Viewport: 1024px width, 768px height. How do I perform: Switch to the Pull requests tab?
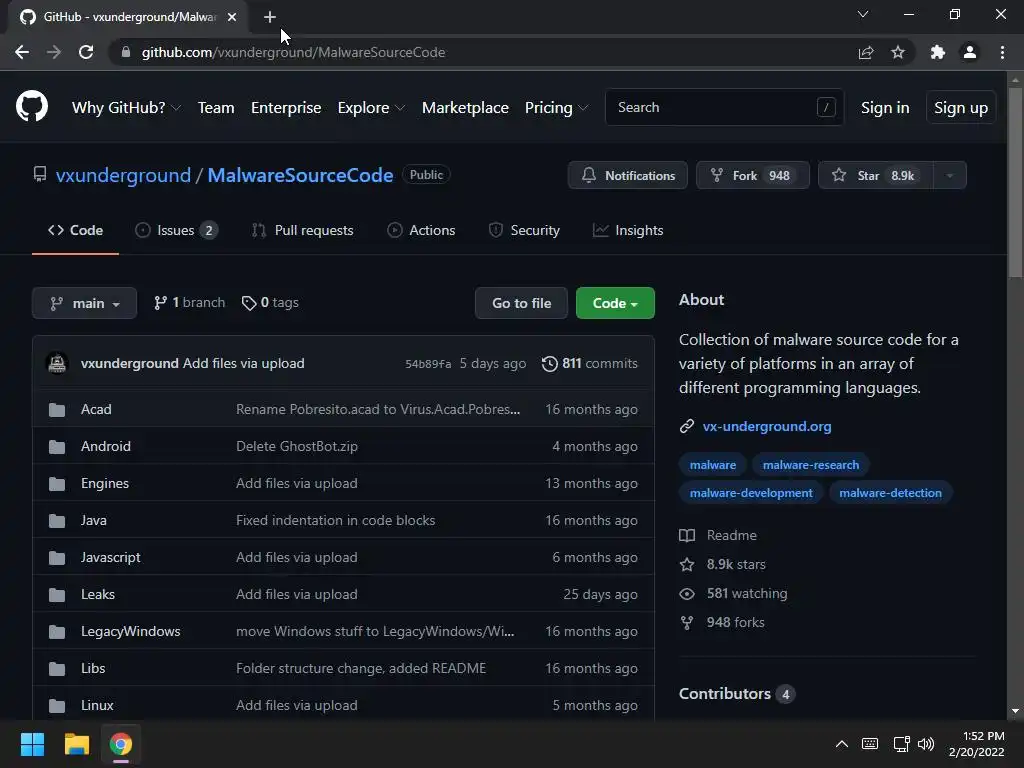pyautogui.click(x=303, y=231)
